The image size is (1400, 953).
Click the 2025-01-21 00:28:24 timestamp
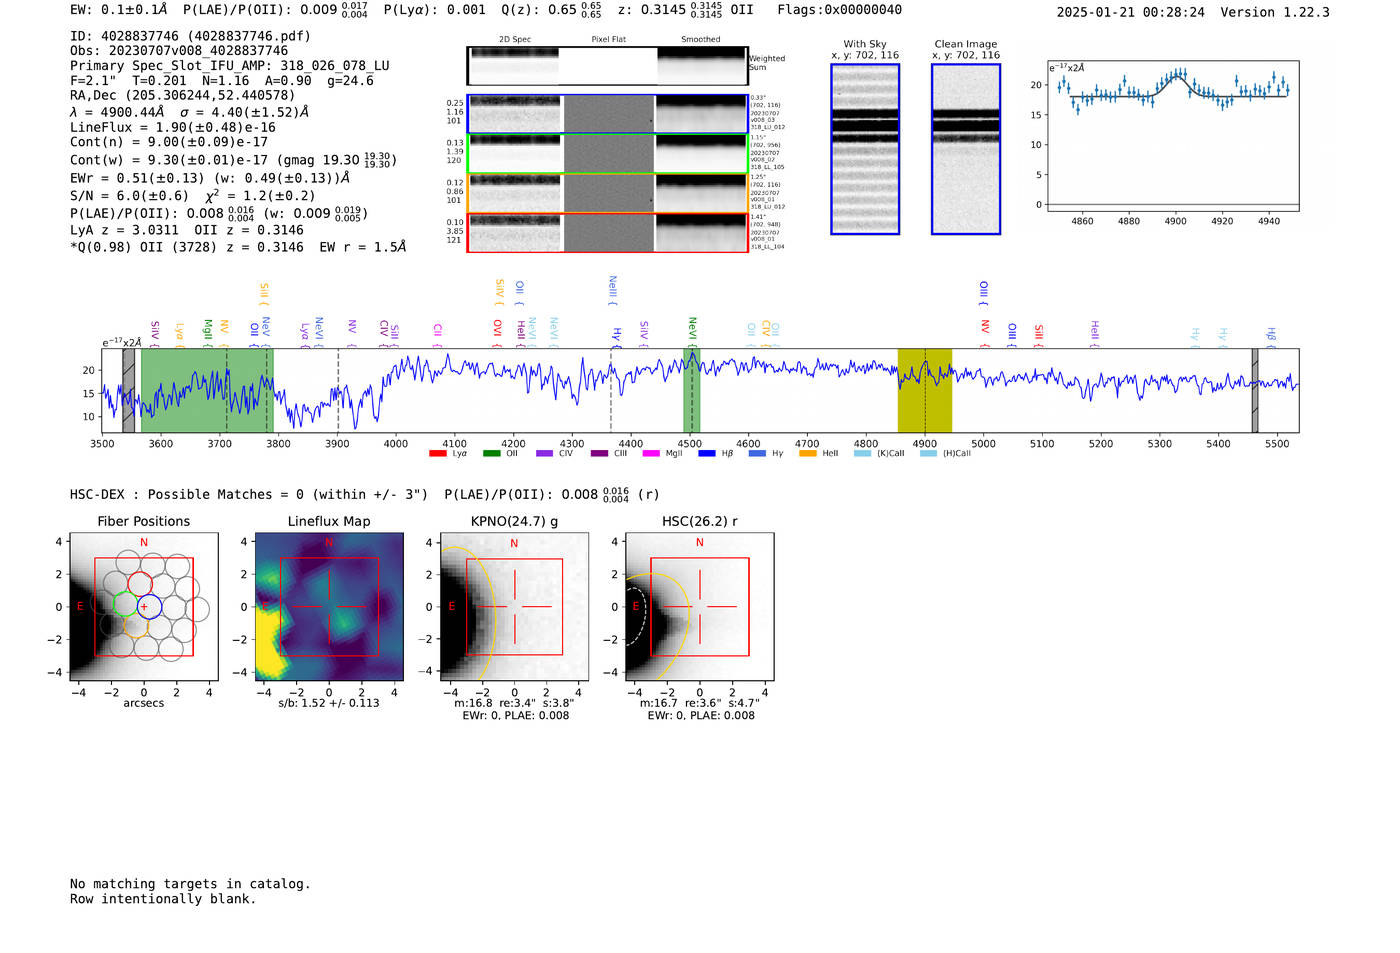pyautogui.click(x=1131, y=13)
